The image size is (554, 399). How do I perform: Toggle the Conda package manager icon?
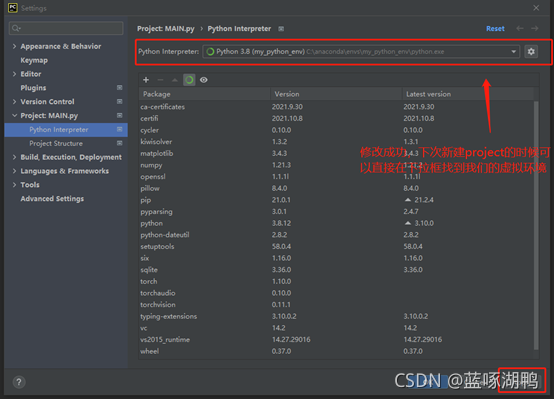tap(189, 80)
